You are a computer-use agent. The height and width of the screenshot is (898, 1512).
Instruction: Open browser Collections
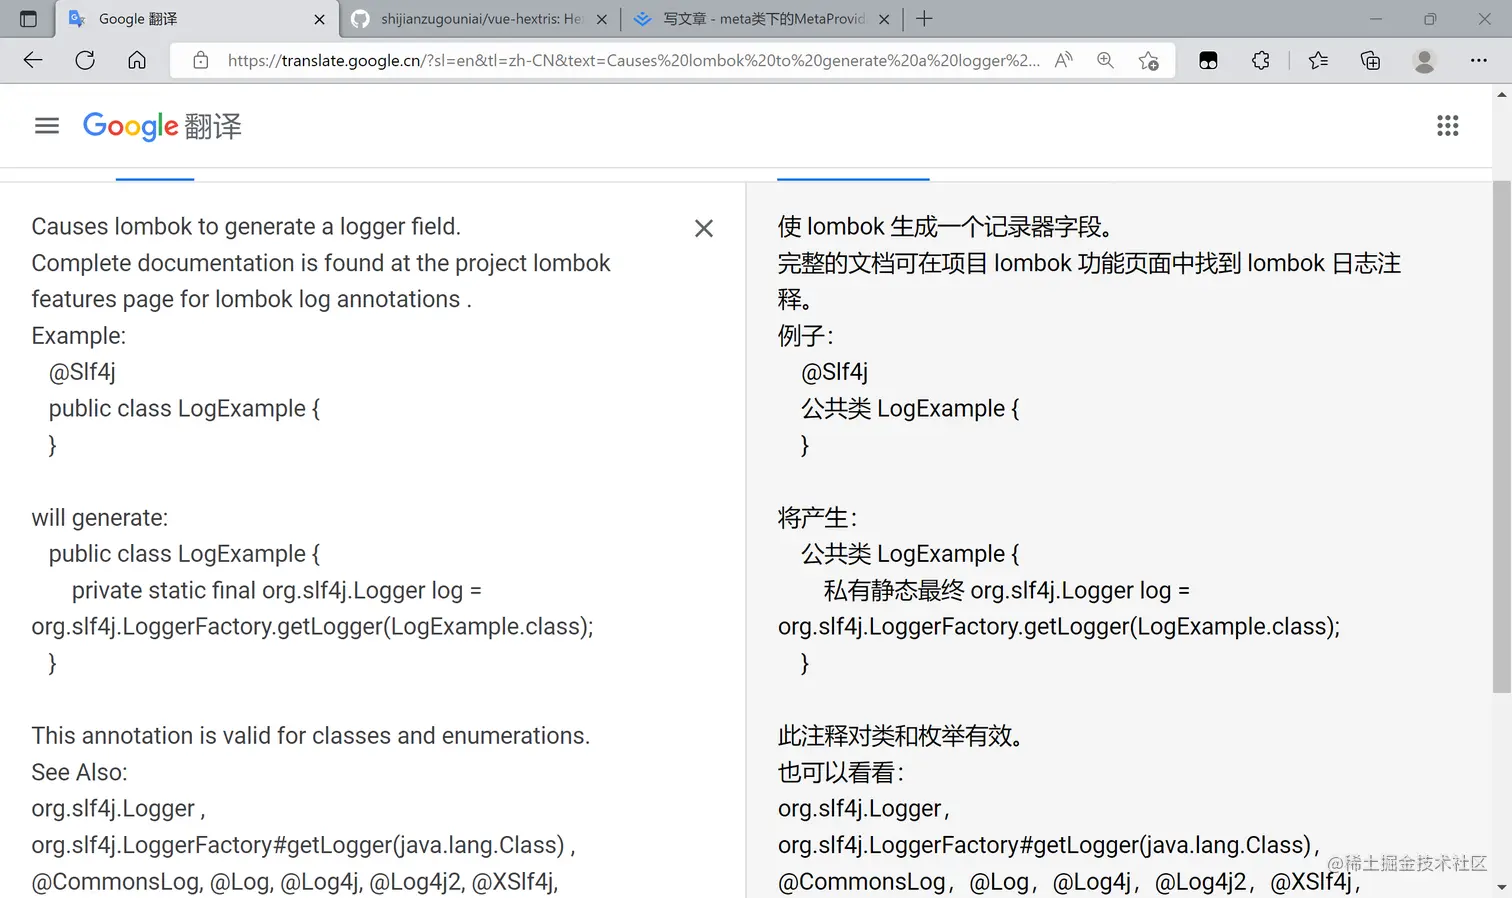1371,60
